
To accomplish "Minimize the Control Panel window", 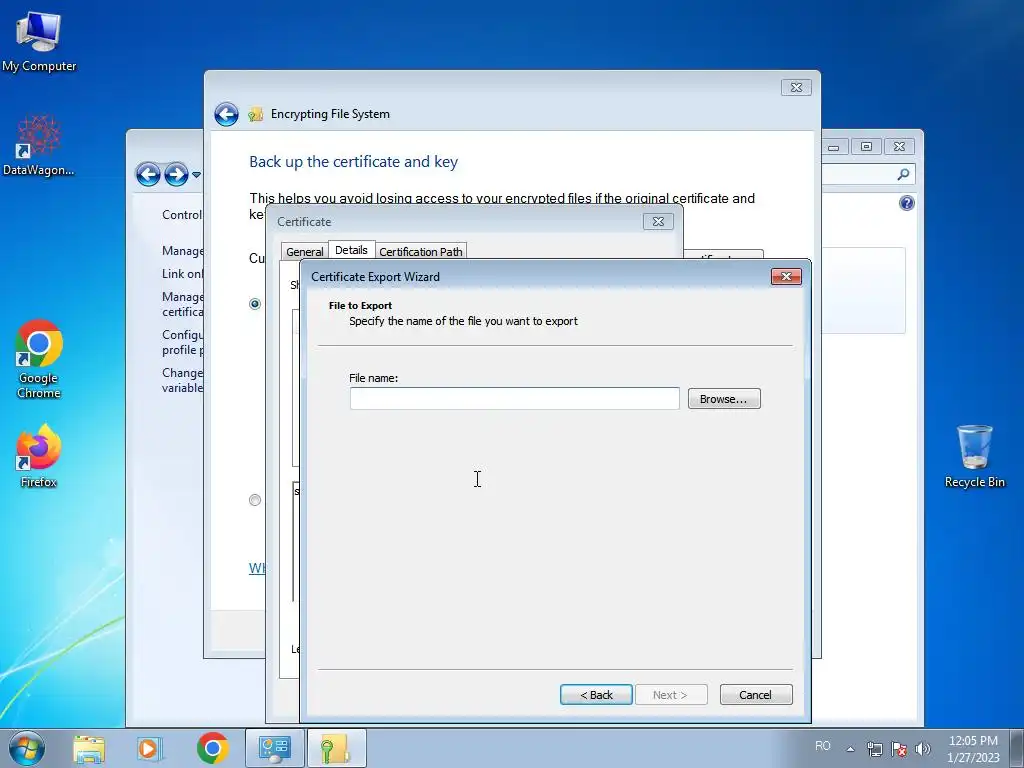I will [833, 146].
